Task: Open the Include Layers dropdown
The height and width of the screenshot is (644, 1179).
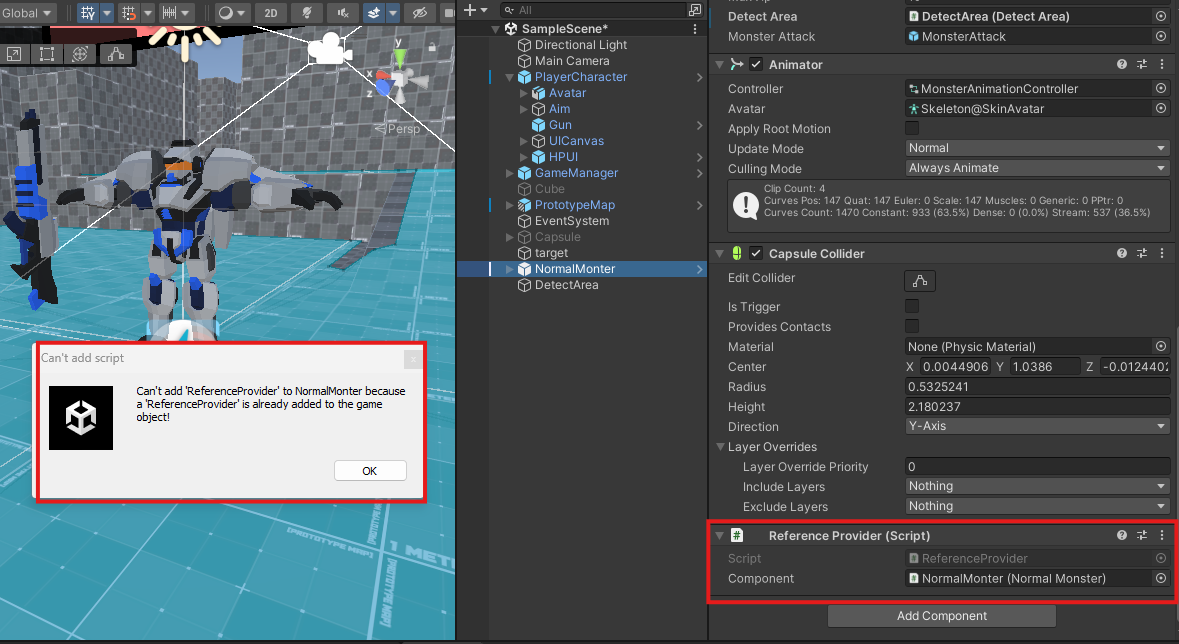Action: pos(1038,487)
